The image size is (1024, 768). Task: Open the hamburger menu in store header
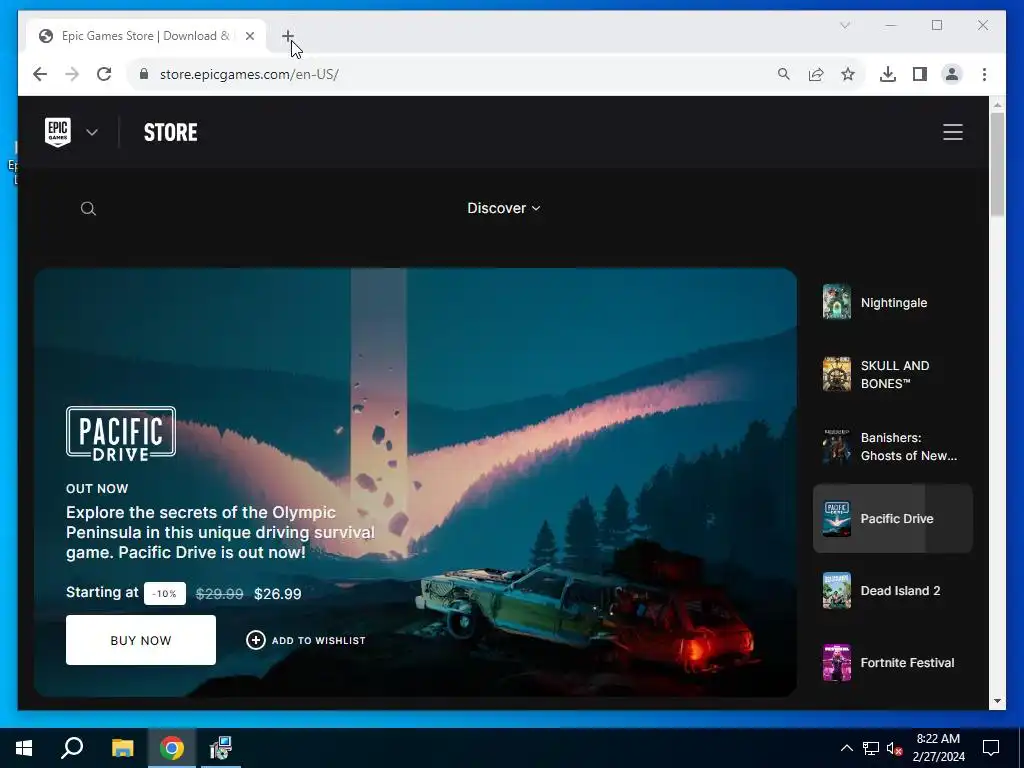coord(953,132)
